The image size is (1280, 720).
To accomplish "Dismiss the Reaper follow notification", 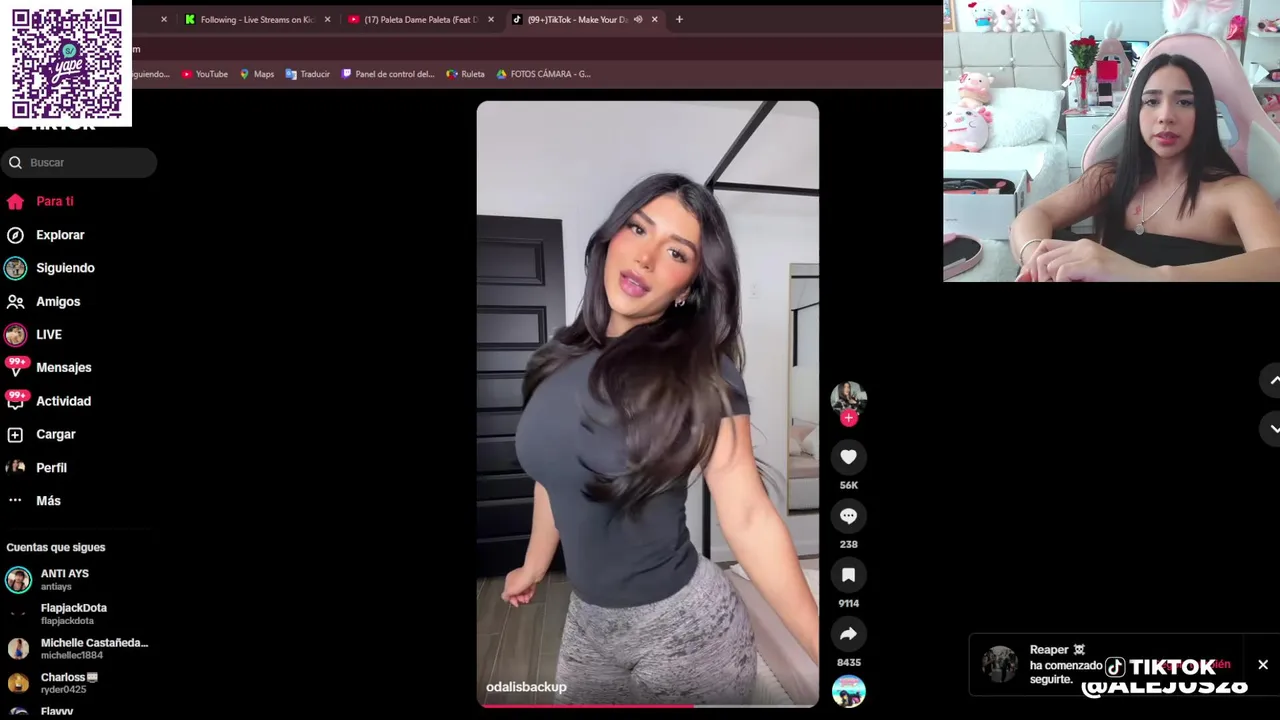I will tap(1263, 665).
